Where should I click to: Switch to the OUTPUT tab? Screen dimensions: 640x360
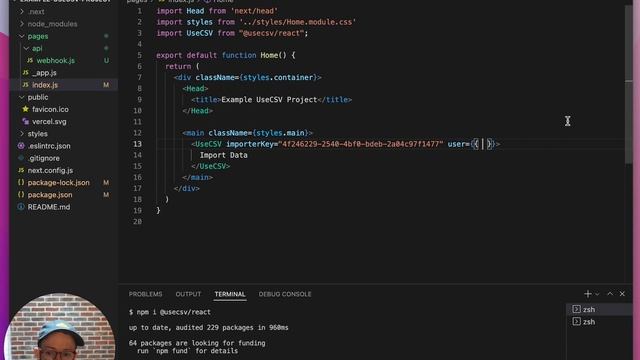point(188,294)
